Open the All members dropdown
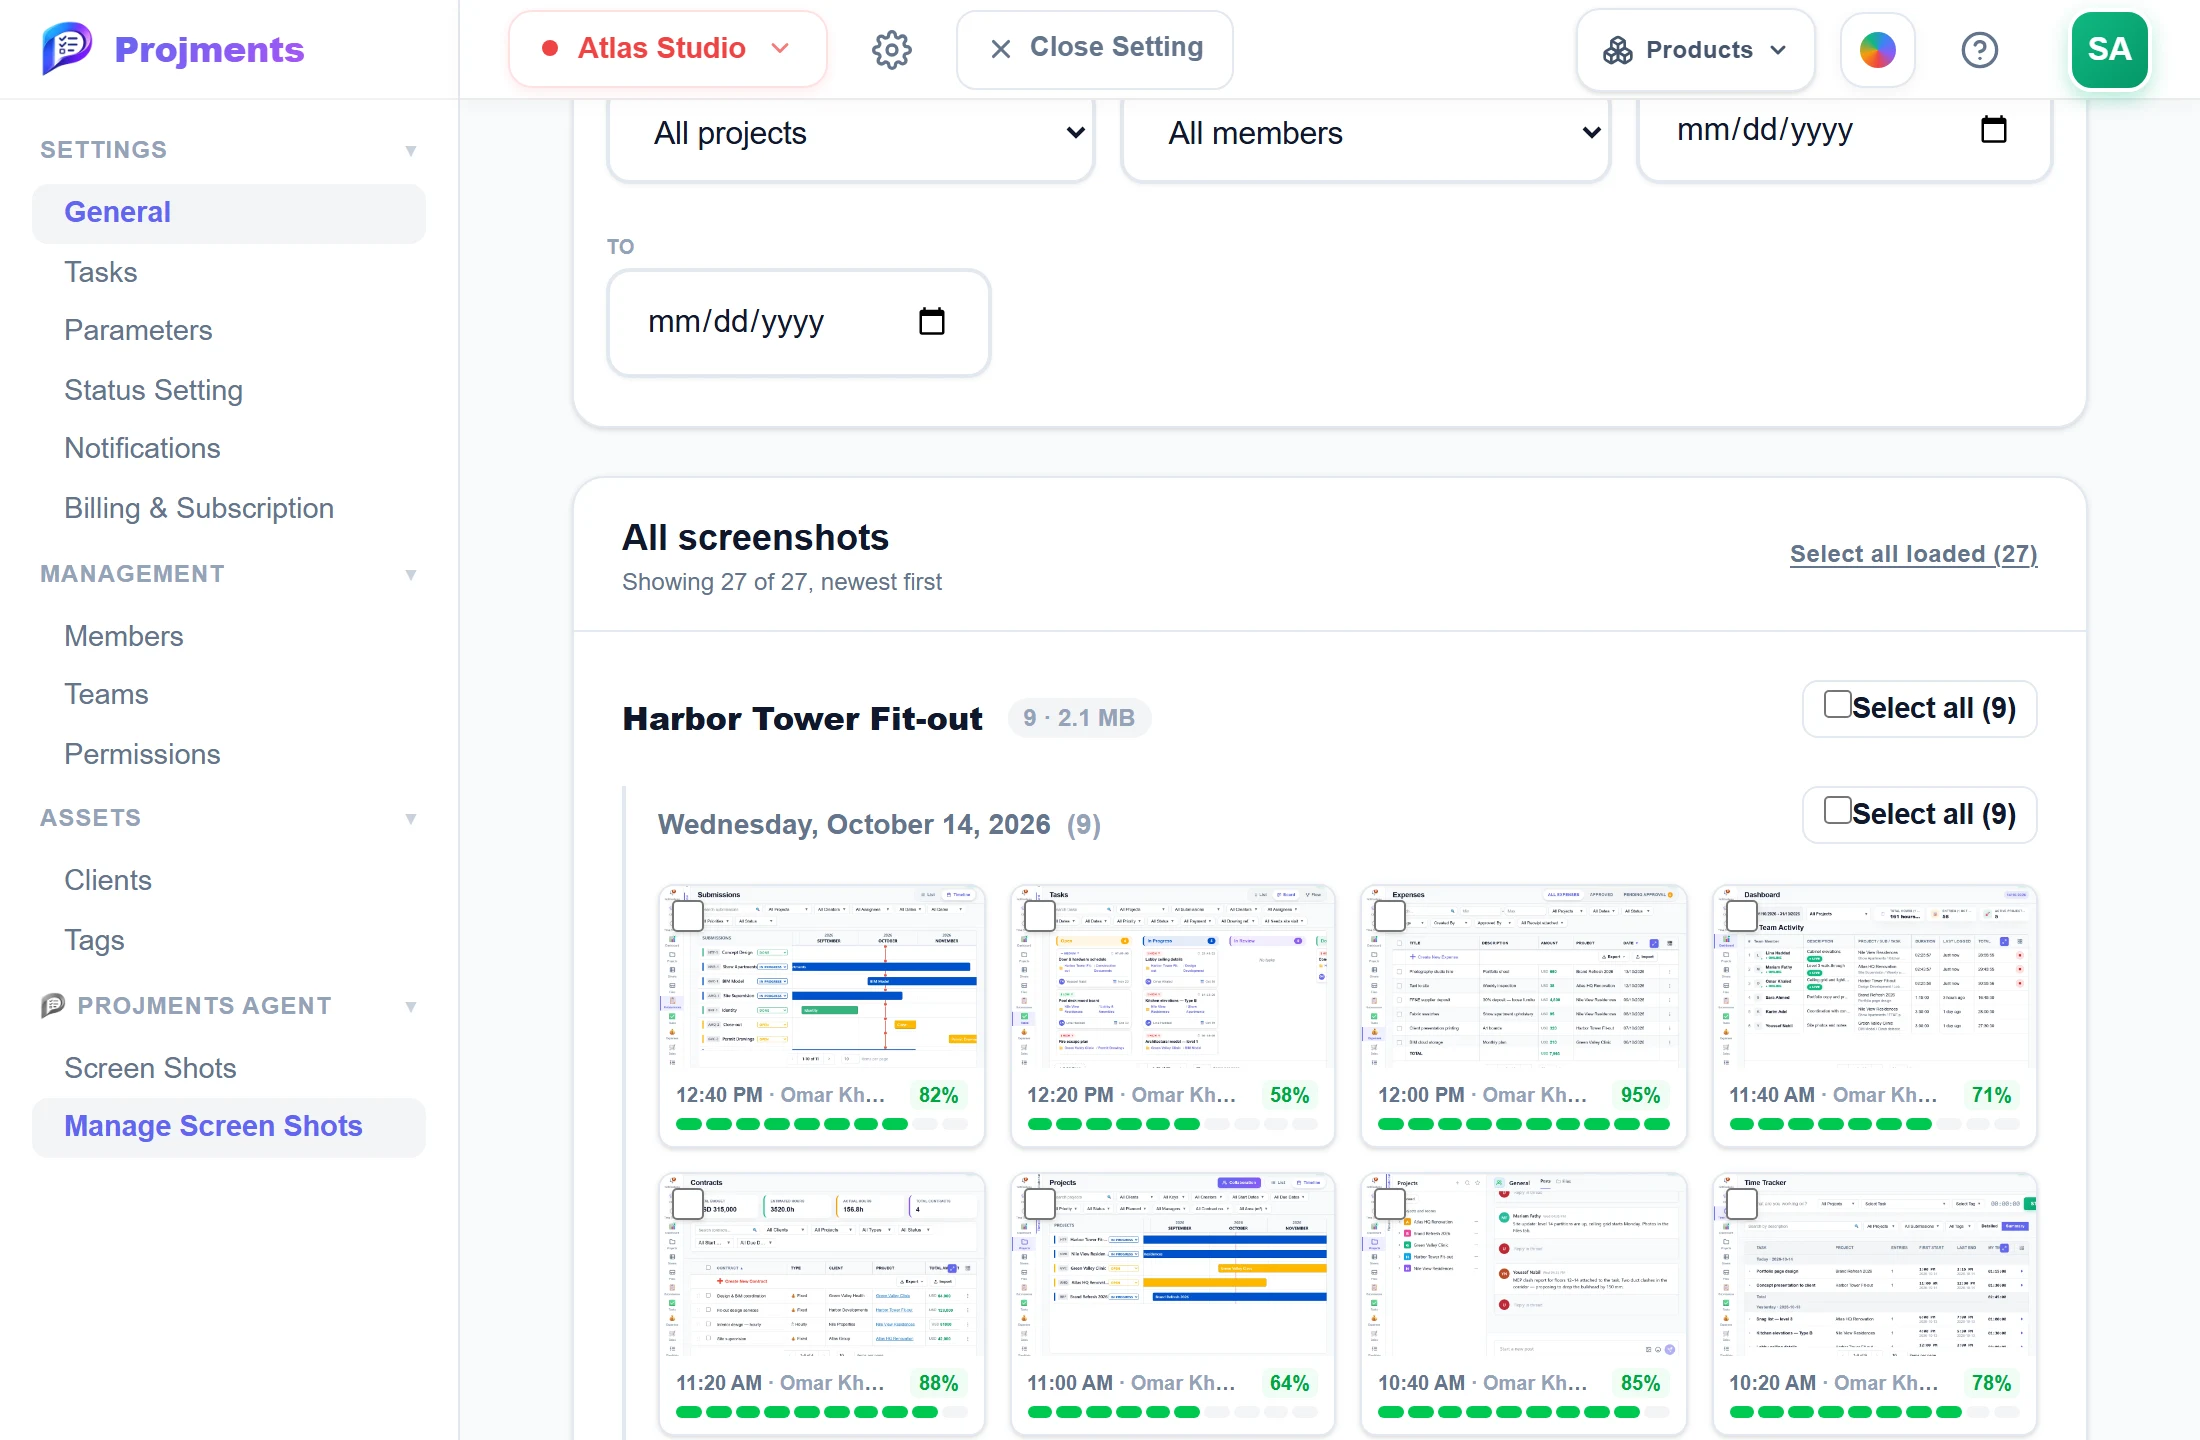 tap(1366, 133)
